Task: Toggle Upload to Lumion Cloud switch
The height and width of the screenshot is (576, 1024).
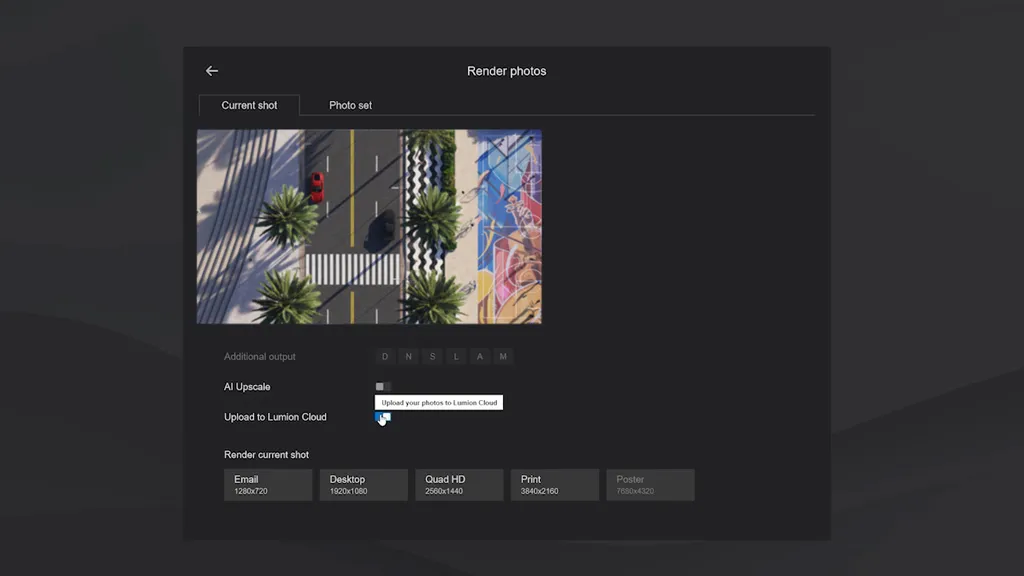Action: [x=383, y=418]
